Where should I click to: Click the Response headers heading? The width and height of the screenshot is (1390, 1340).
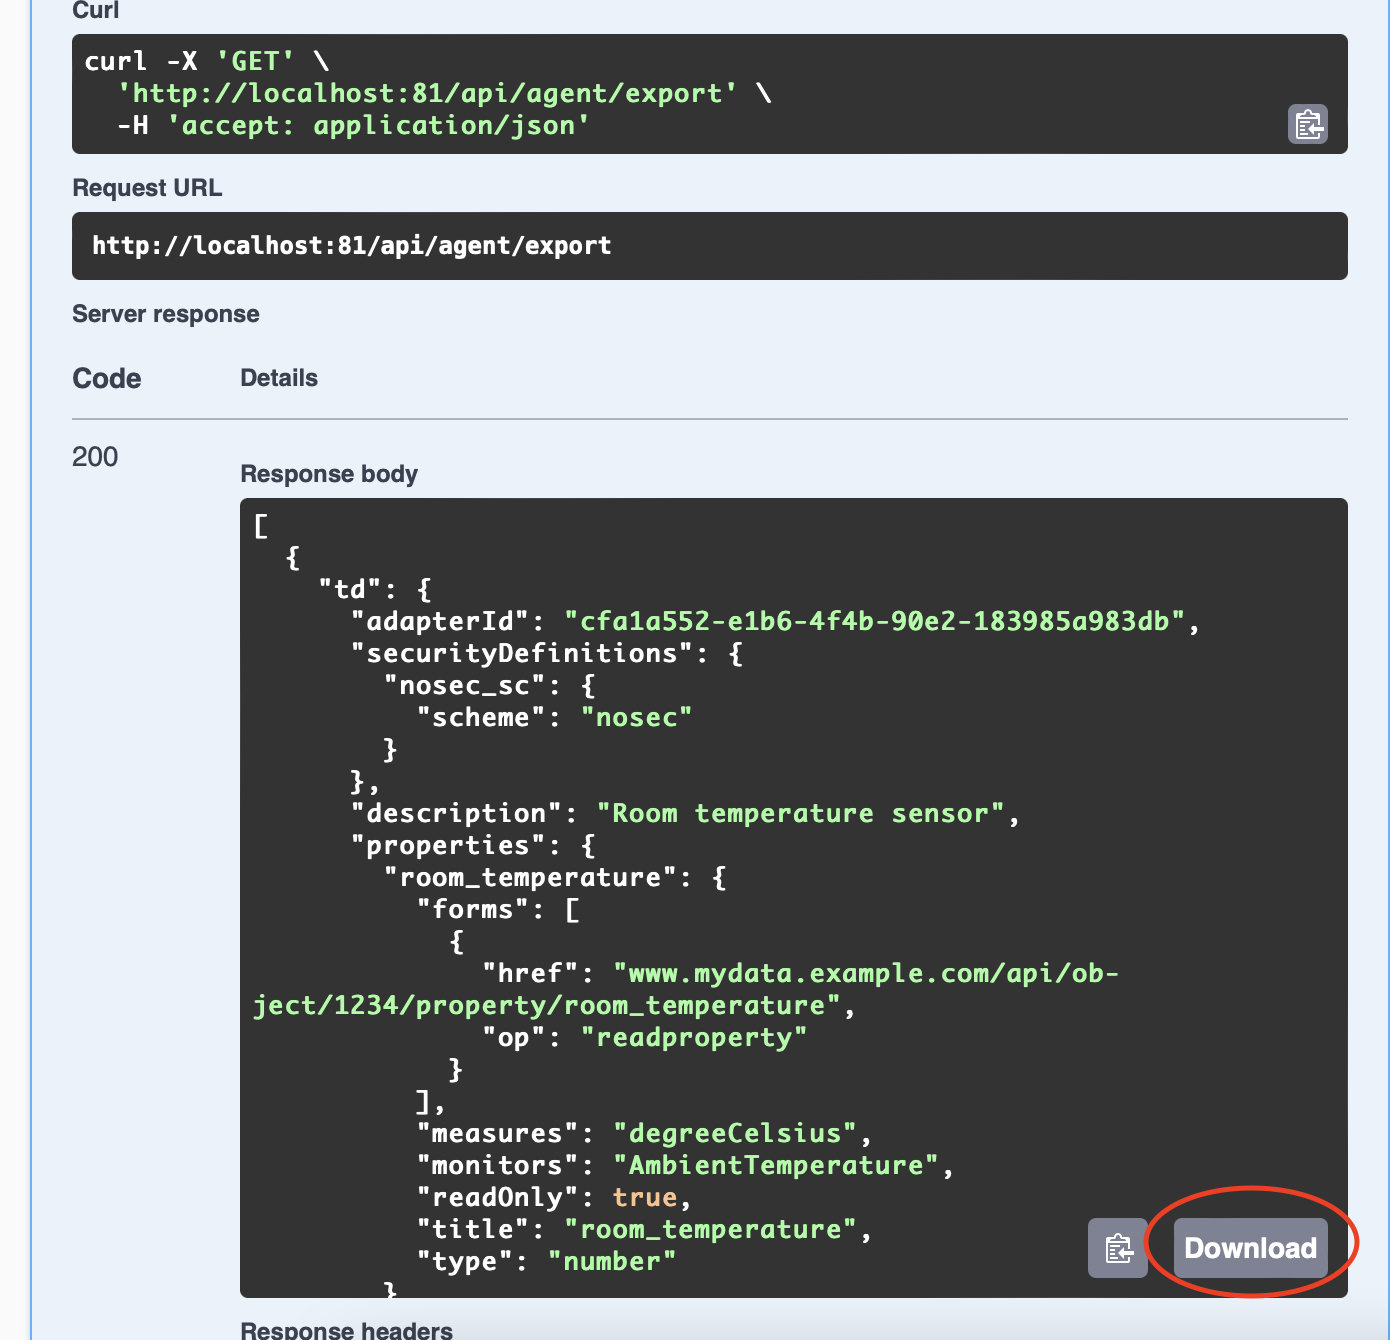pyautogui.click(x=347, y=1329)
